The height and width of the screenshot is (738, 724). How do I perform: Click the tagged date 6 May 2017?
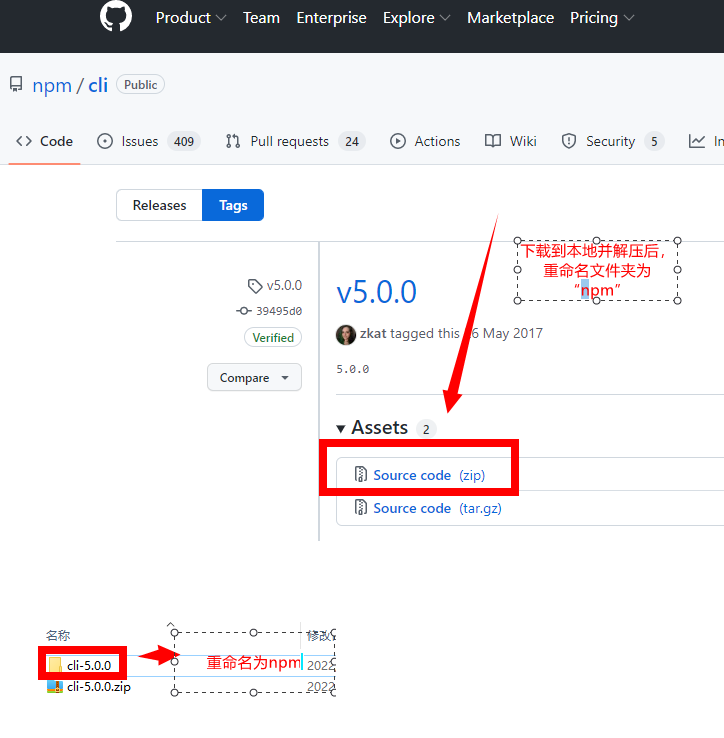(507, 333)
